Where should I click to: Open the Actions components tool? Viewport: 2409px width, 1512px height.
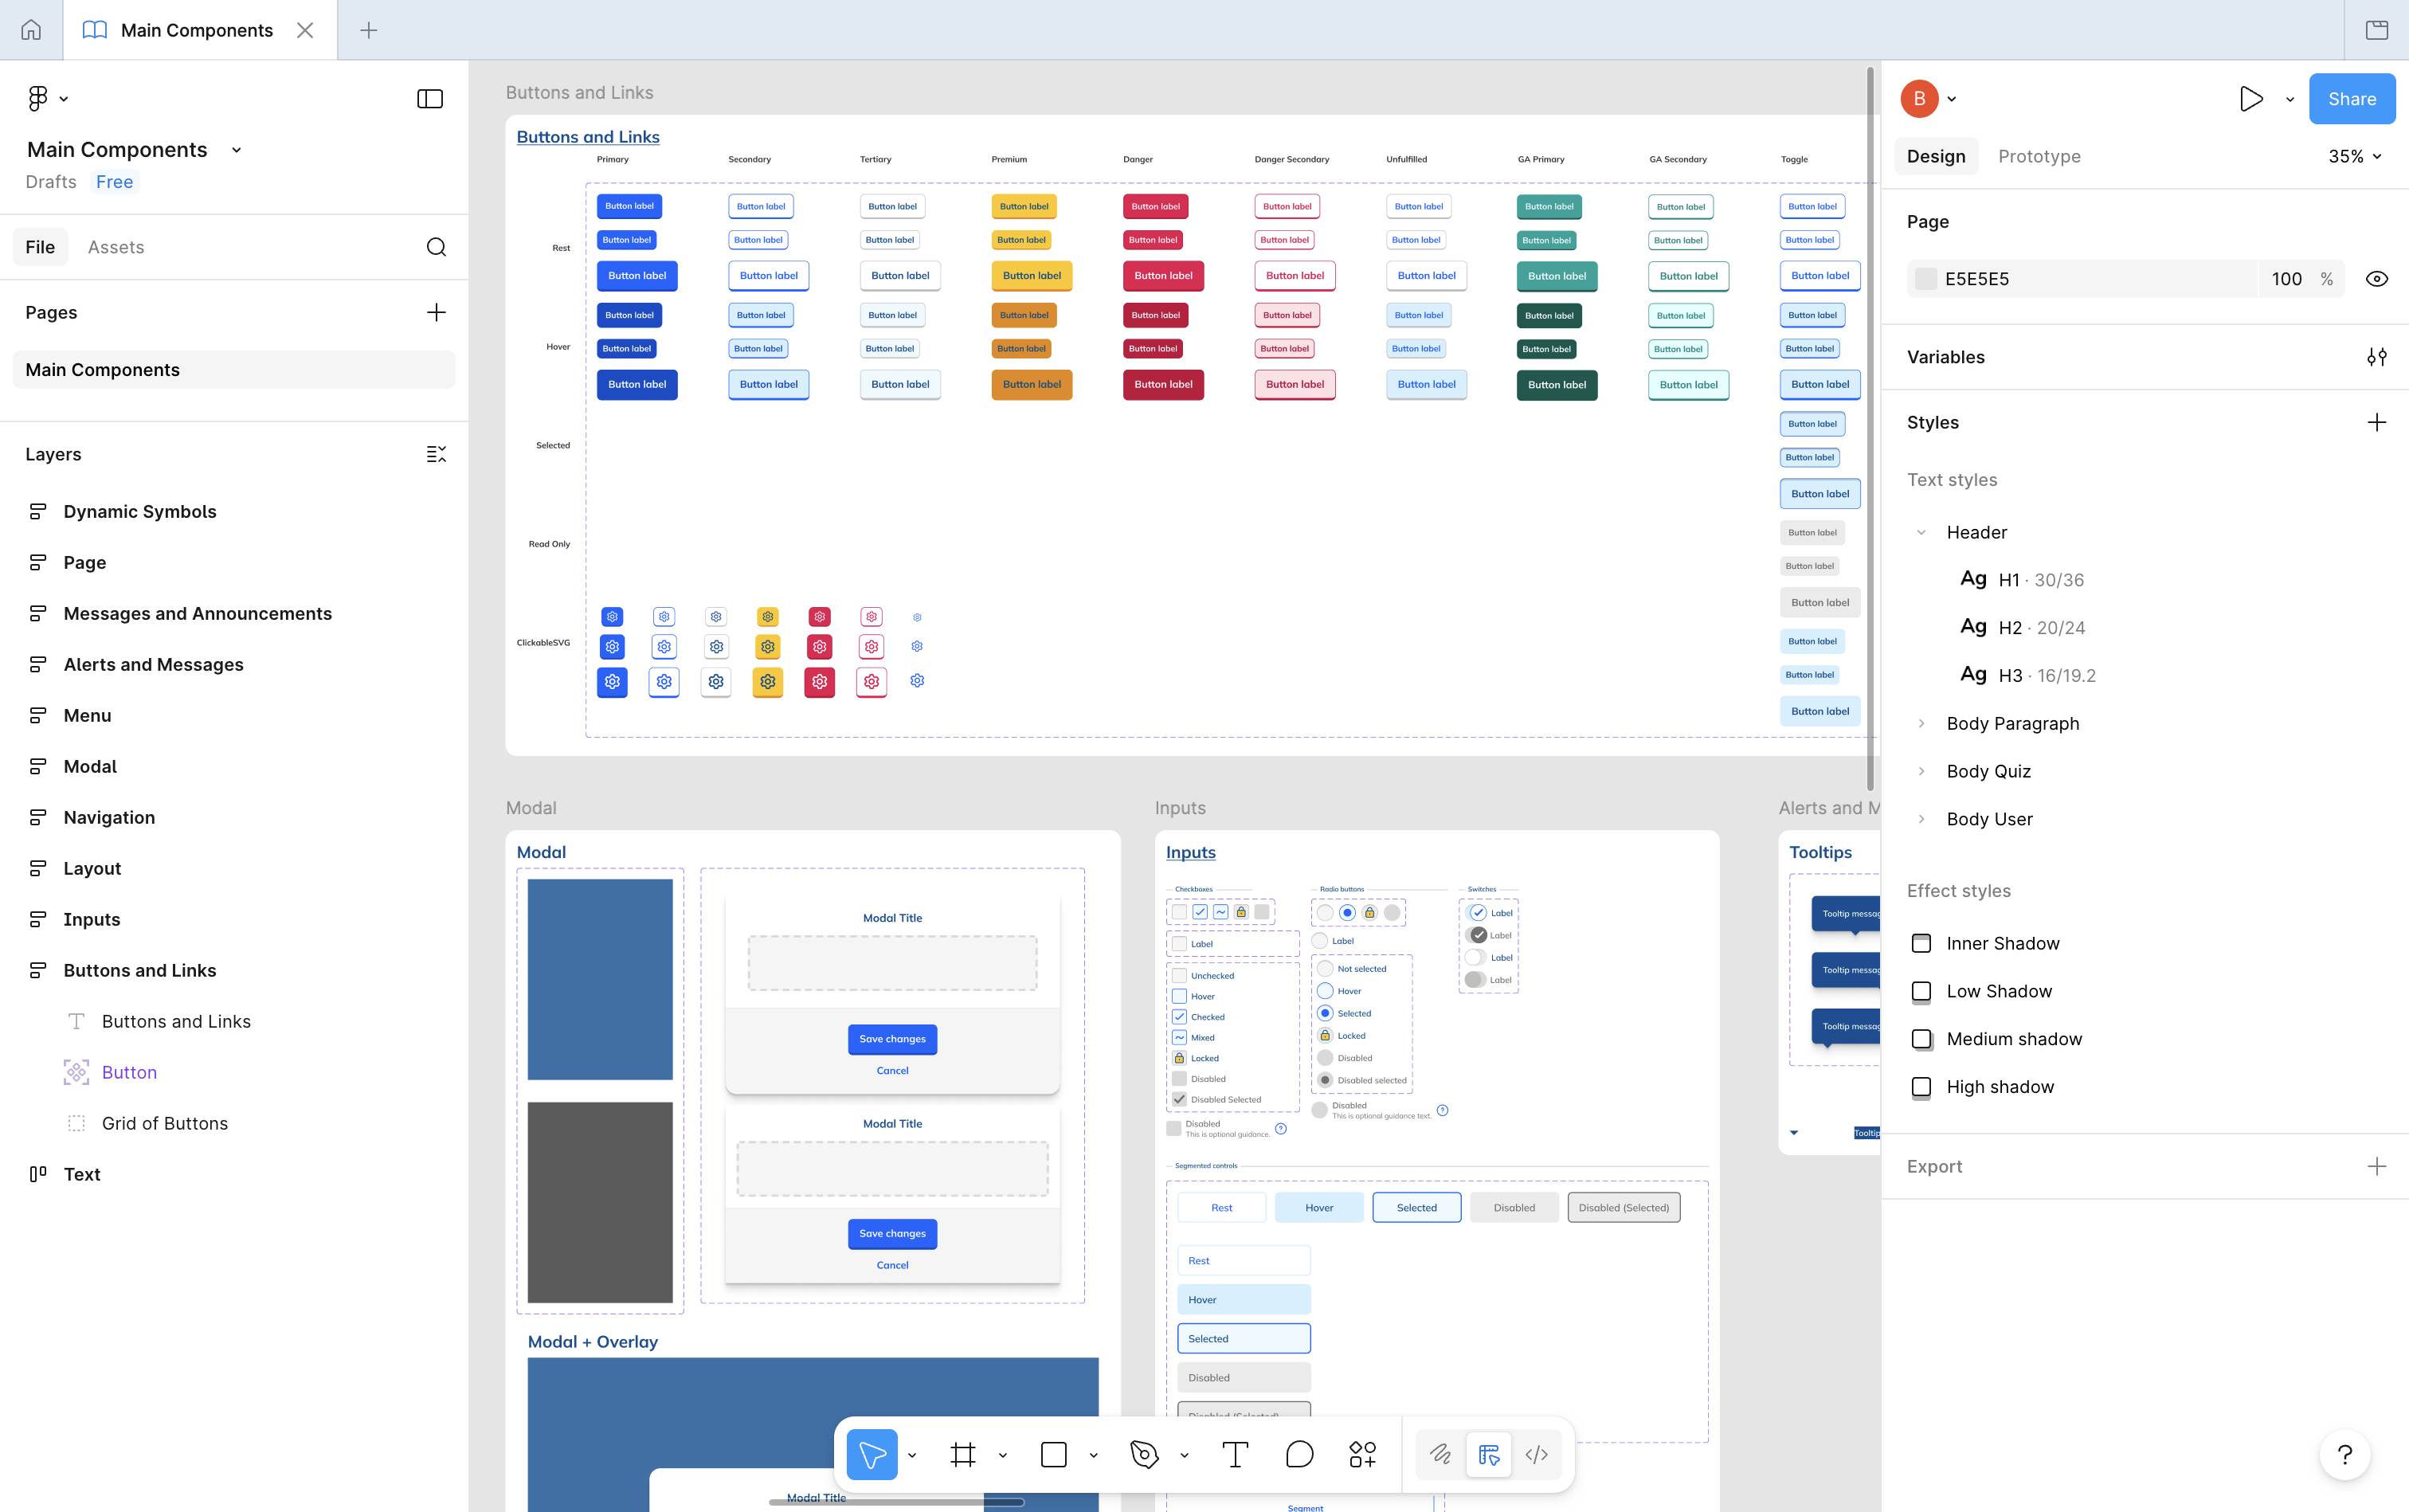pyautogui.click(x=1362, y=1455)
